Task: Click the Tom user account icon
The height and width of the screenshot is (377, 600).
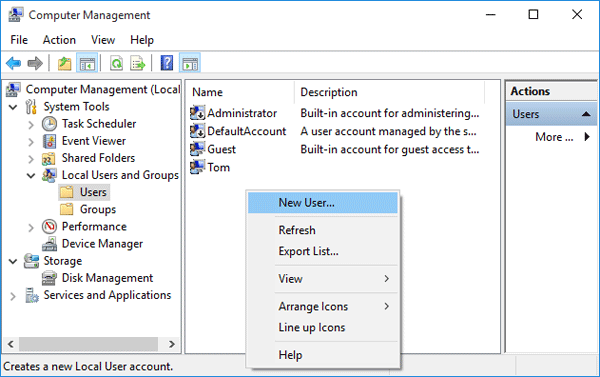Action: (x=197, y=167)
